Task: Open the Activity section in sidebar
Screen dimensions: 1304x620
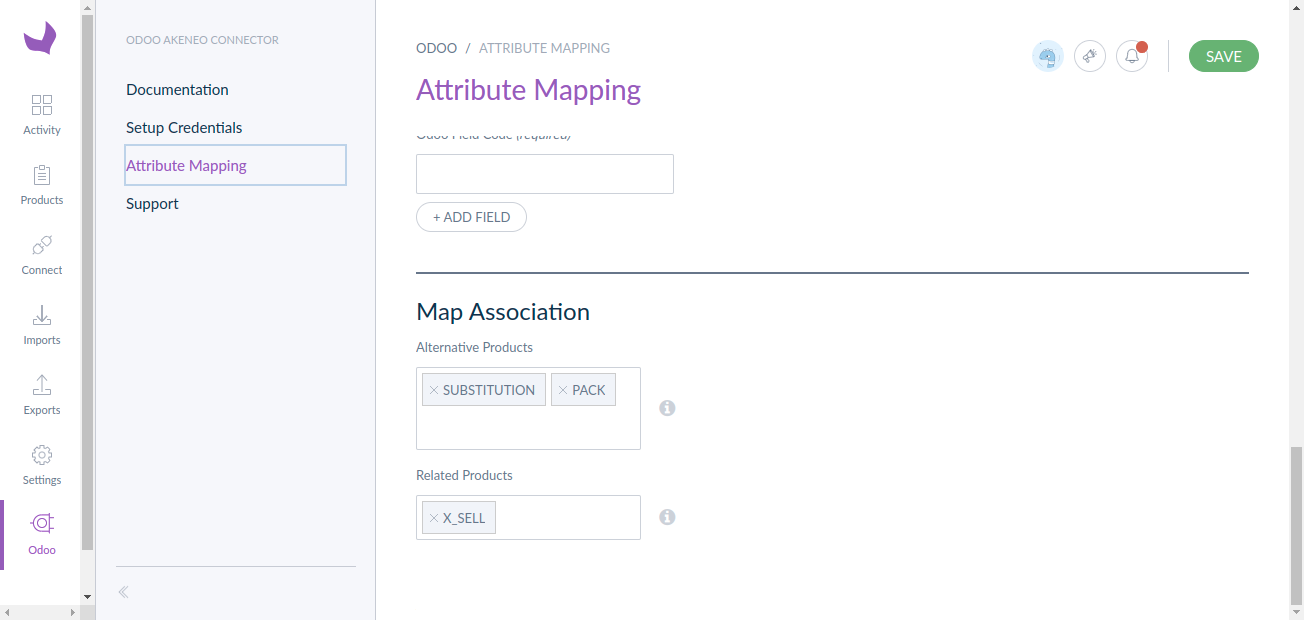Action: point(42,115)
